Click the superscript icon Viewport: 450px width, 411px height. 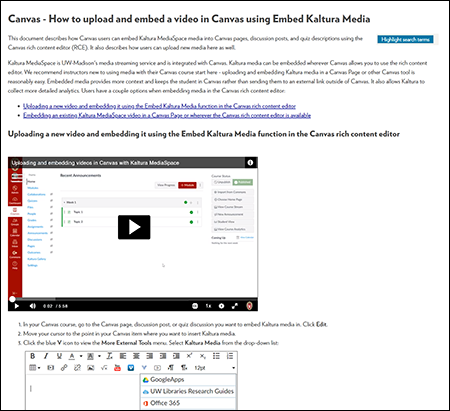tap(189, 356)
